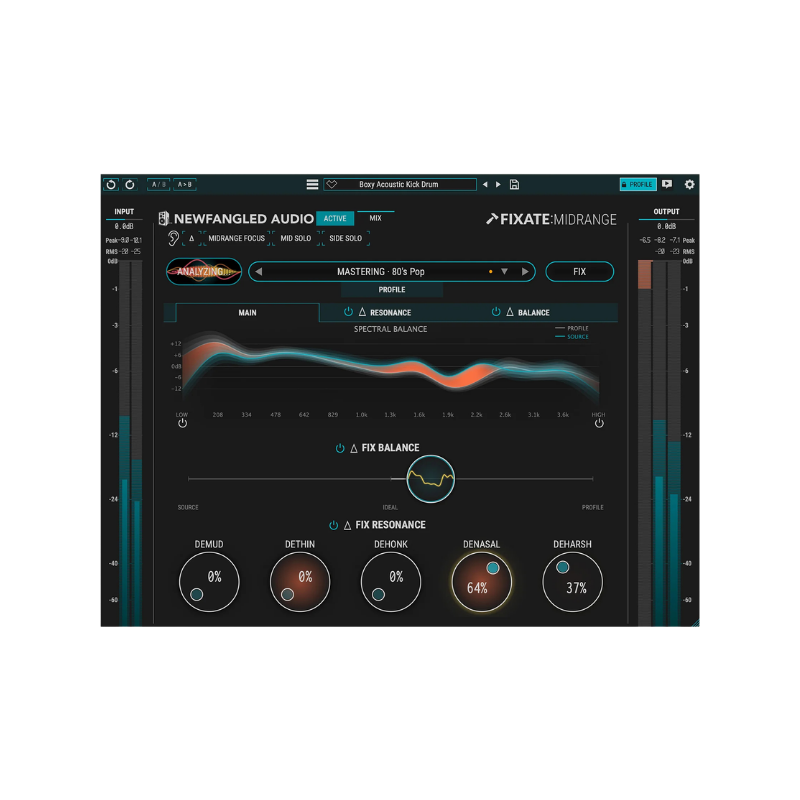Viewport: 800px width, 800px height.
Task: Select next profile with the right arrow
Action: click(x=525, y=271)
